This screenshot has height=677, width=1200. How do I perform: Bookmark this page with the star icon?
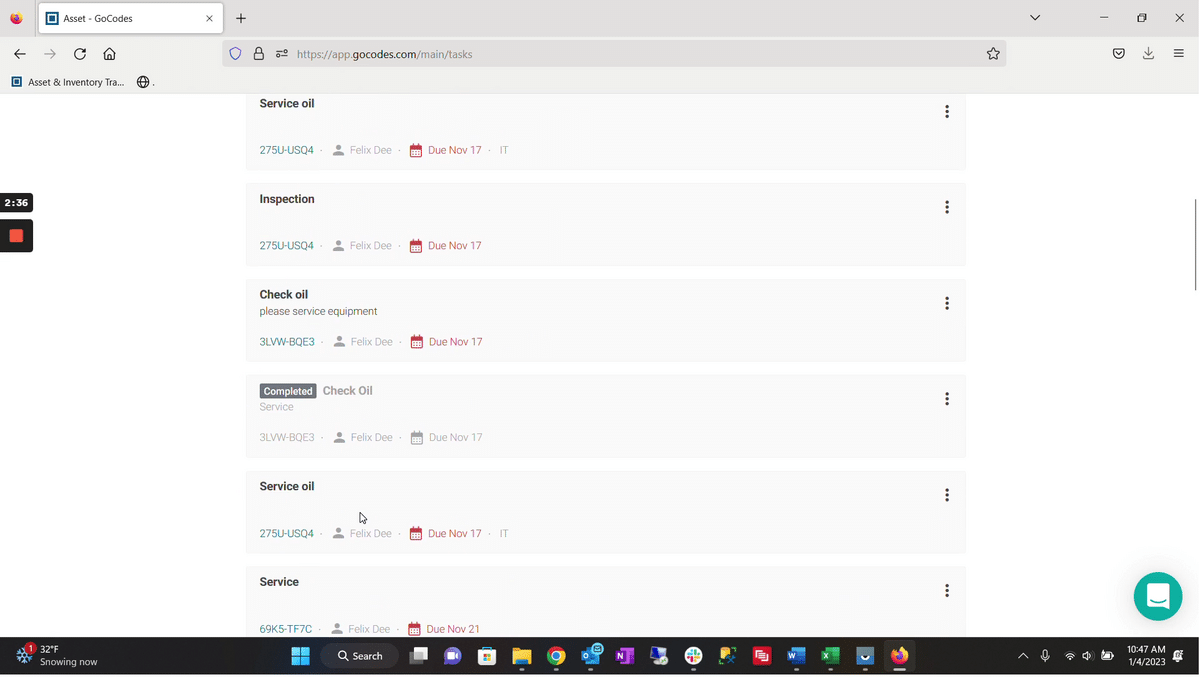(993, 54)
